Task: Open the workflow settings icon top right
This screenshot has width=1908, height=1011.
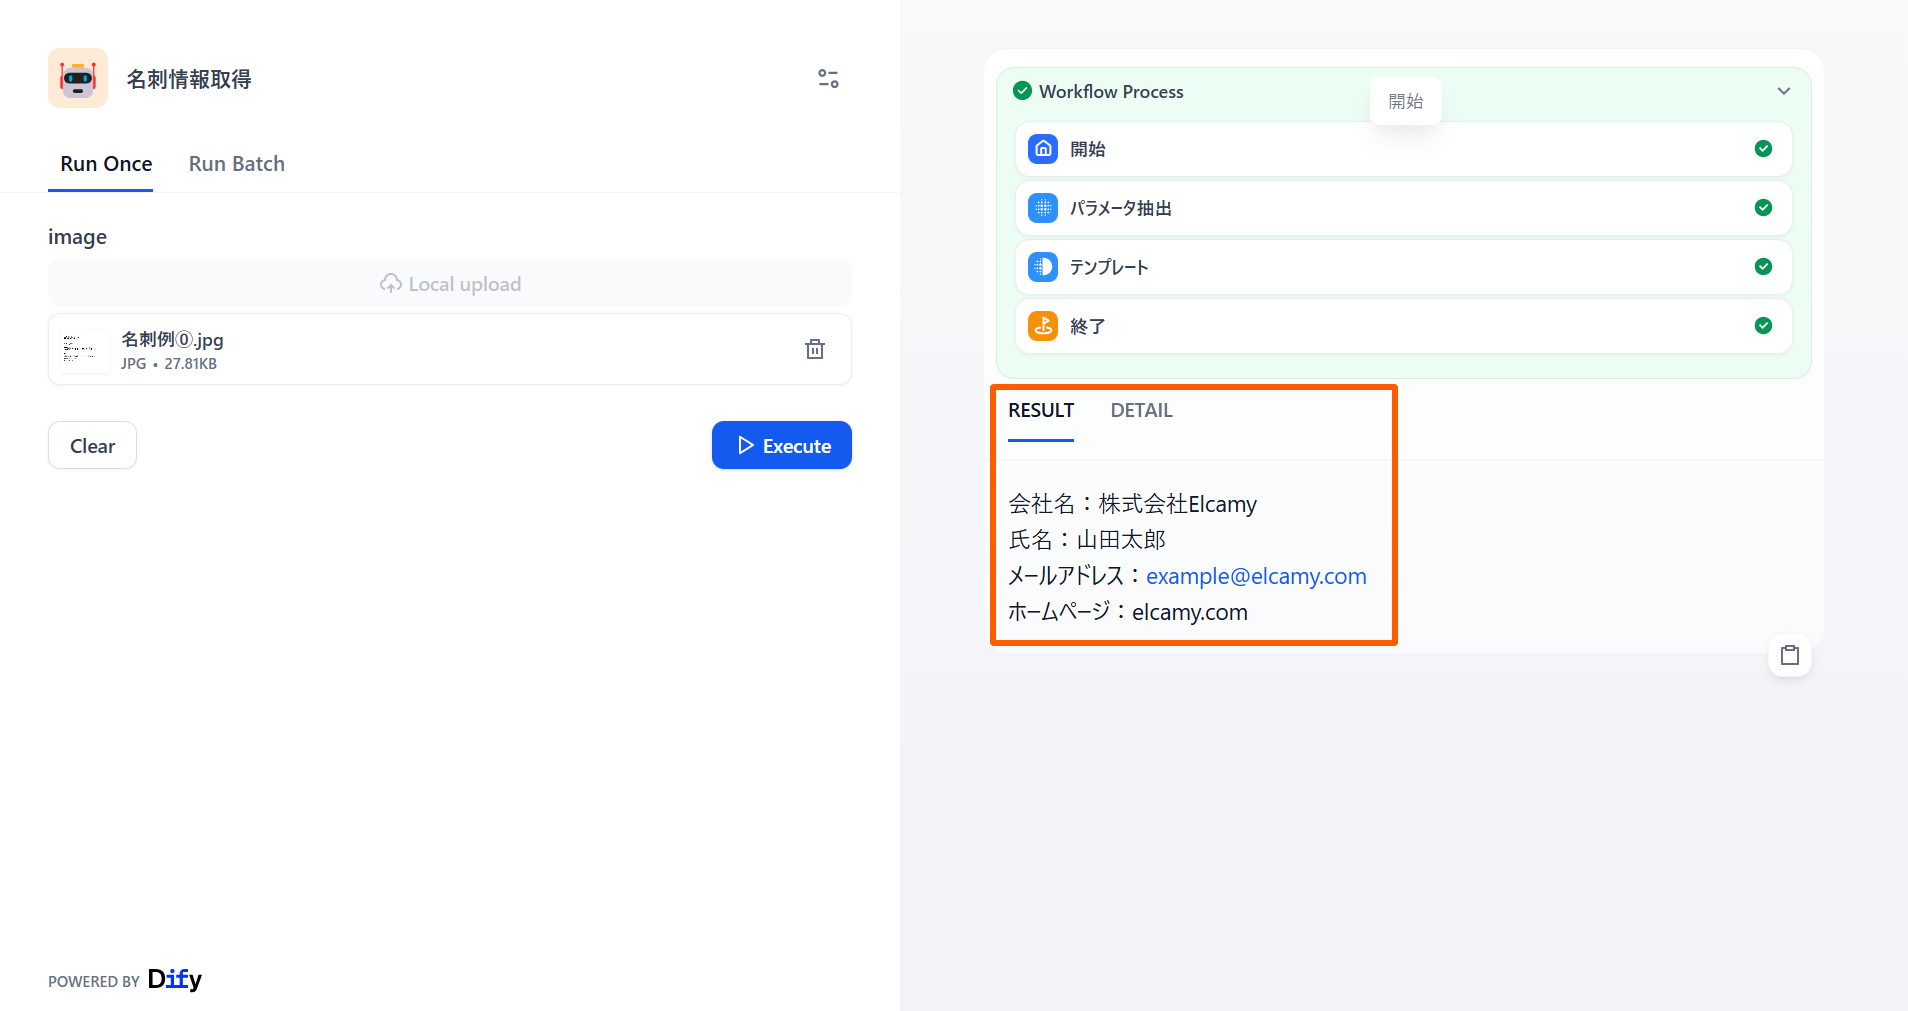Action: click(x=827, y=78)
